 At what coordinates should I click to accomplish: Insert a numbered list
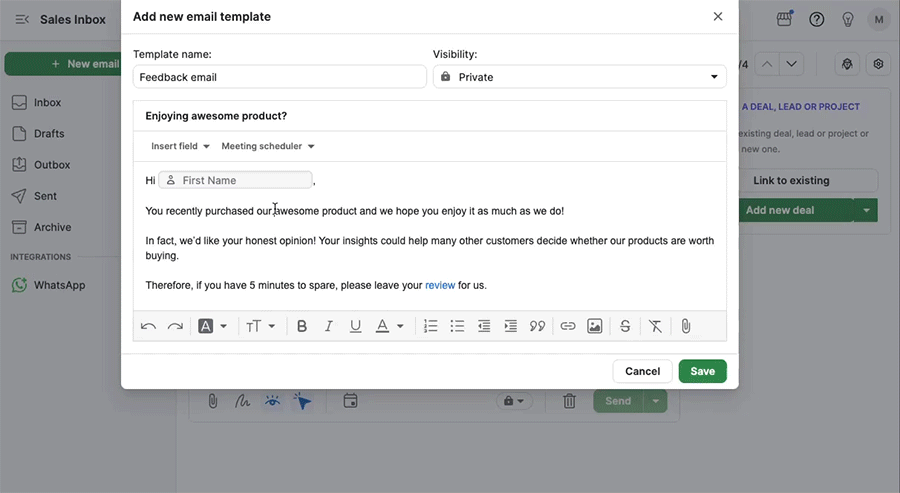[x=430, y=326]
